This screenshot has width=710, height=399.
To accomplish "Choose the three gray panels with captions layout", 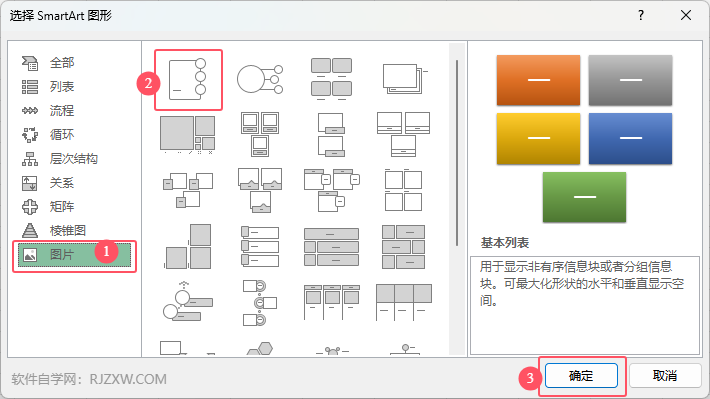I will coord(403,302).
